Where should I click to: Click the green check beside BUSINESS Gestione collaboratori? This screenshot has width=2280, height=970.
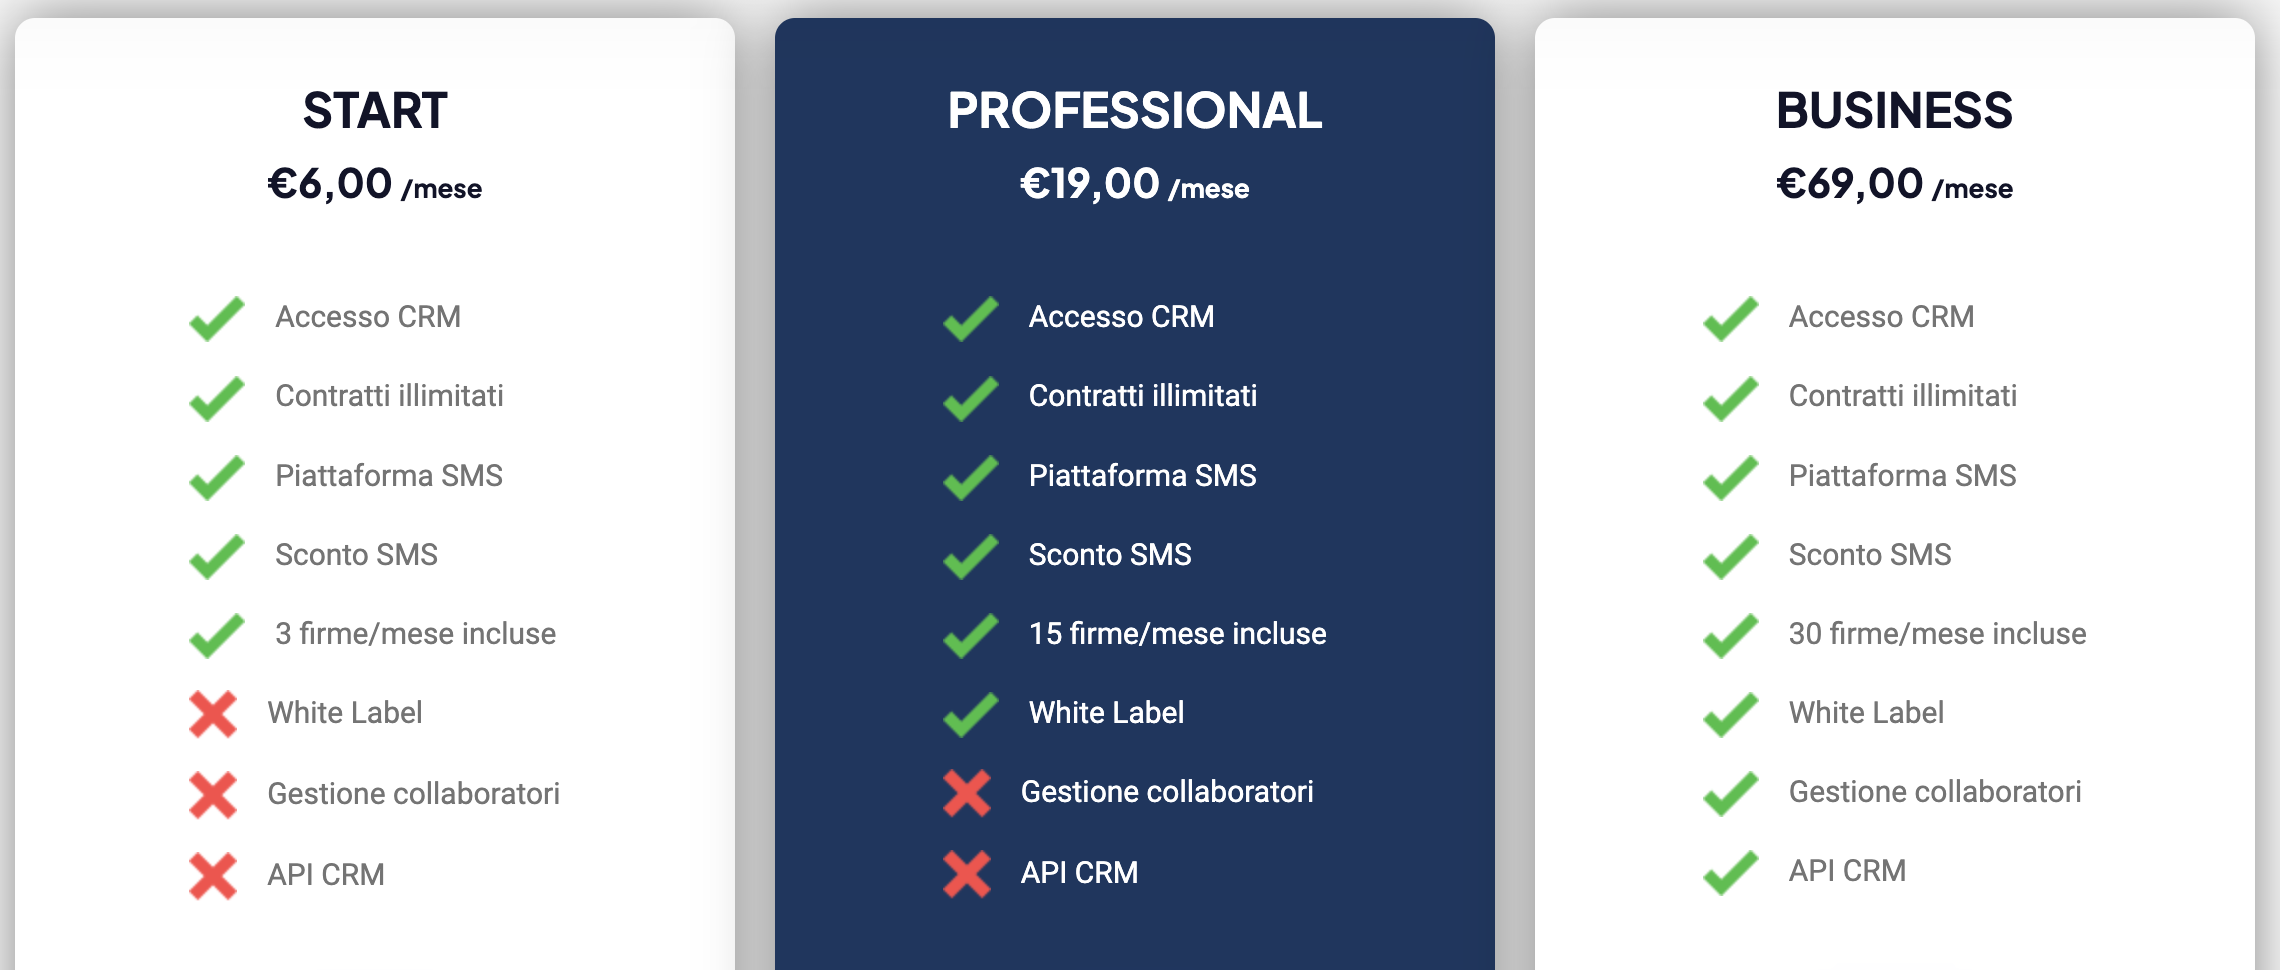[x=1731, y=793]
